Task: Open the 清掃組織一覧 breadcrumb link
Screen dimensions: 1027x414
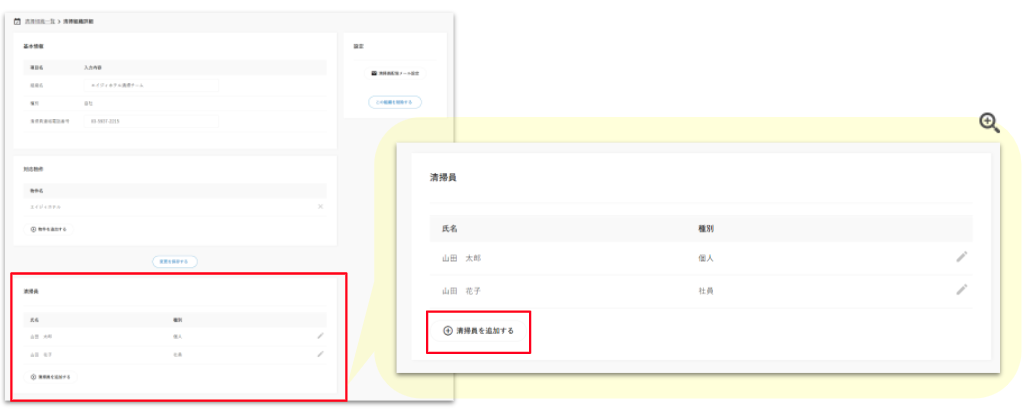Action: pos(38,20)
